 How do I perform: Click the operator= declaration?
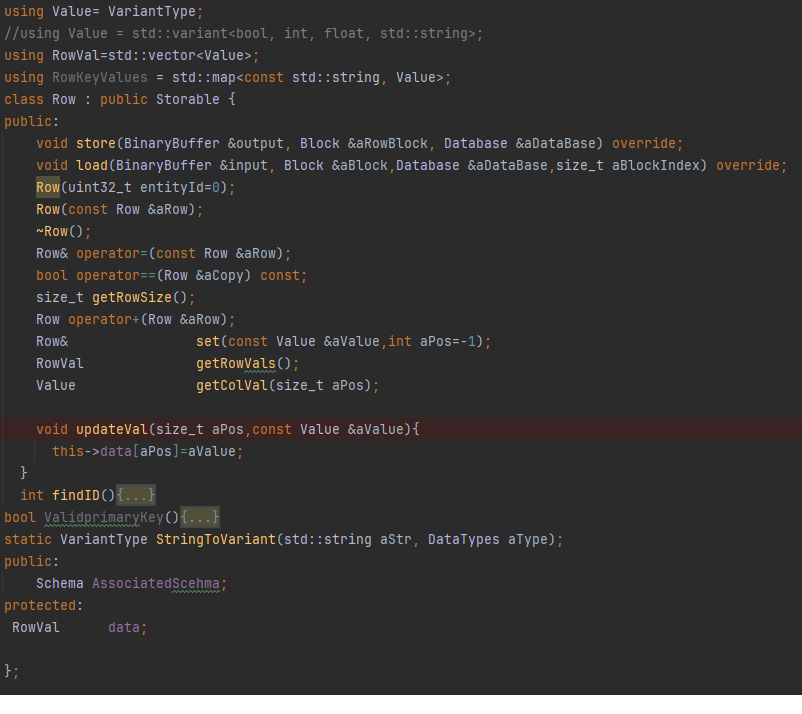(x=164, y=253)
